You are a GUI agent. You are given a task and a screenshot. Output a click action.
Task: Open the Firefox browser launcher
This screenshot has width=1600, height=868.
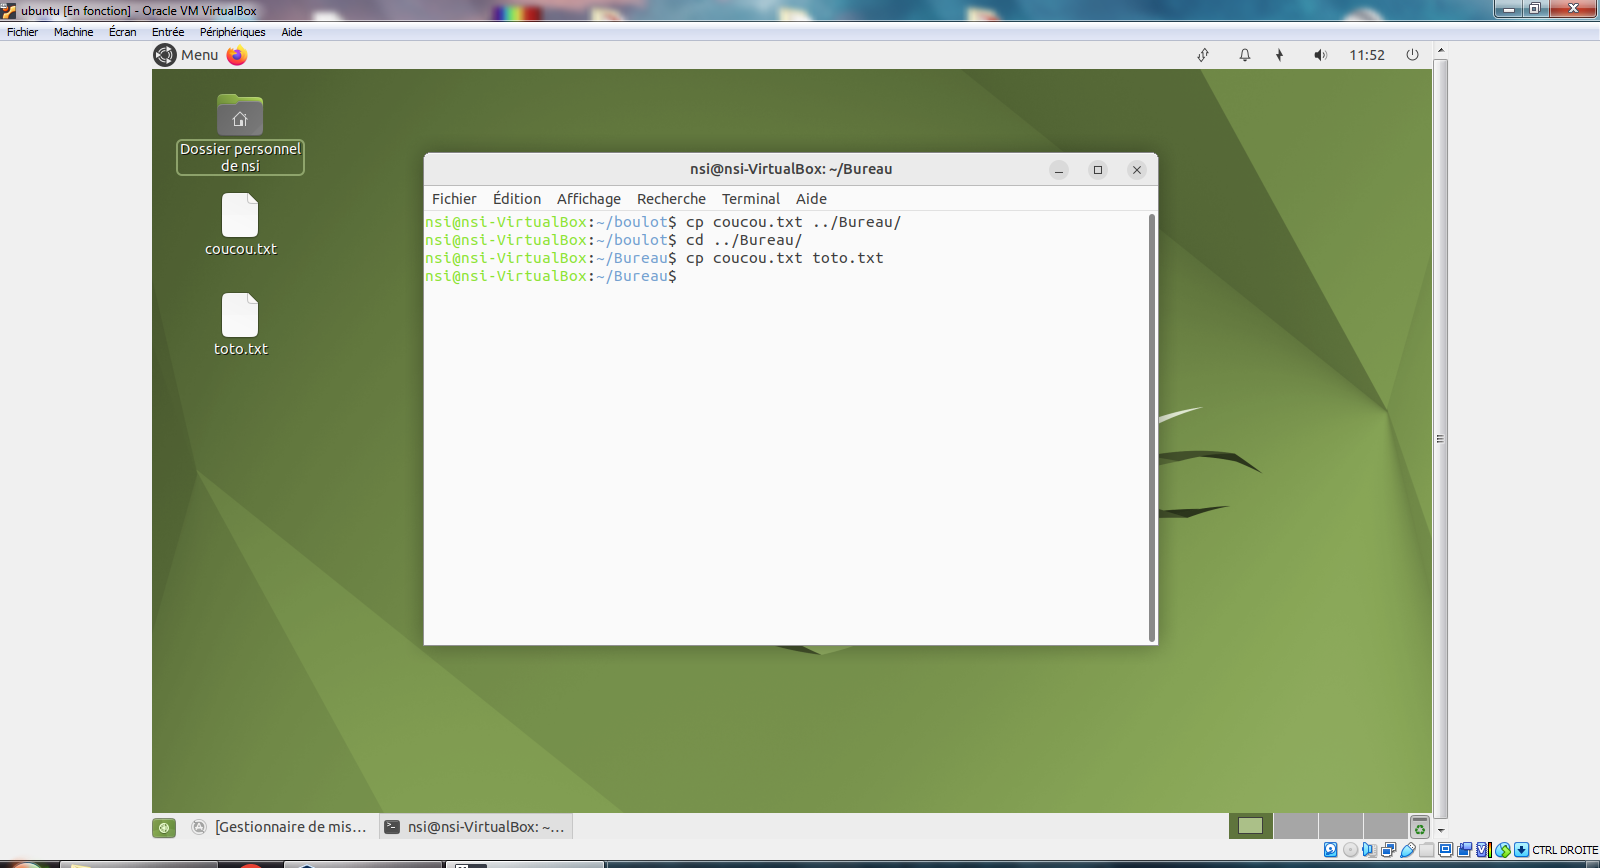tap(237, 56)
